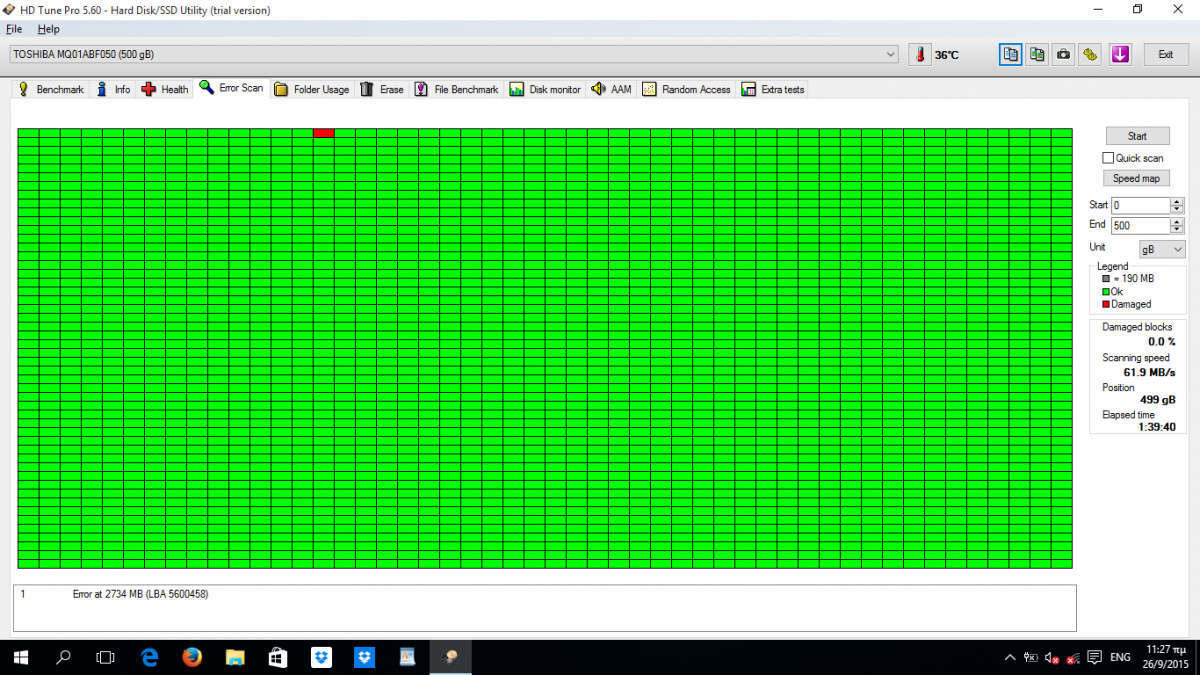Image resolution: width=1200 pixels, height=675 pixels.
Task: Click the ENG language indicator
Action: 1121,657
